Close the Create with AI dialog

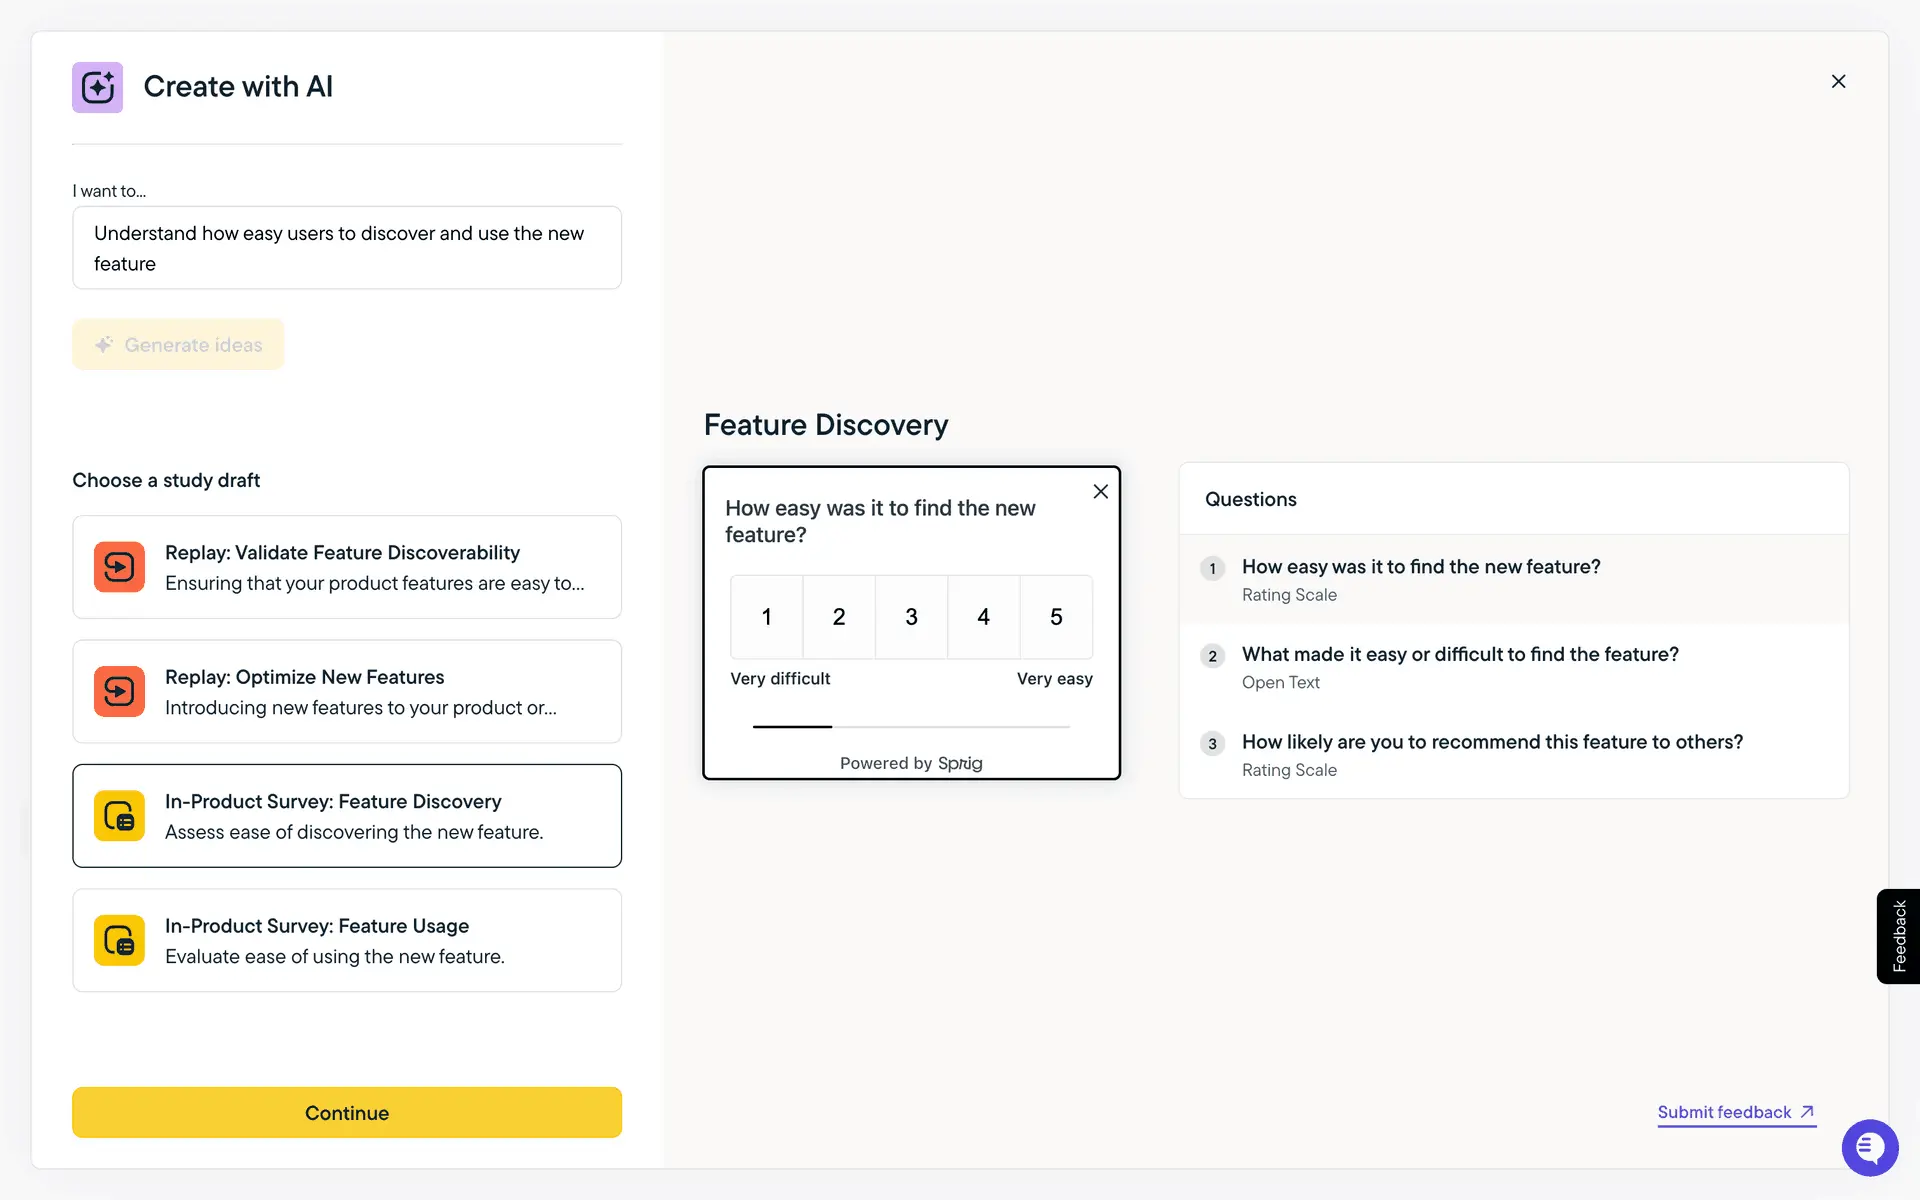[1838, 81]
